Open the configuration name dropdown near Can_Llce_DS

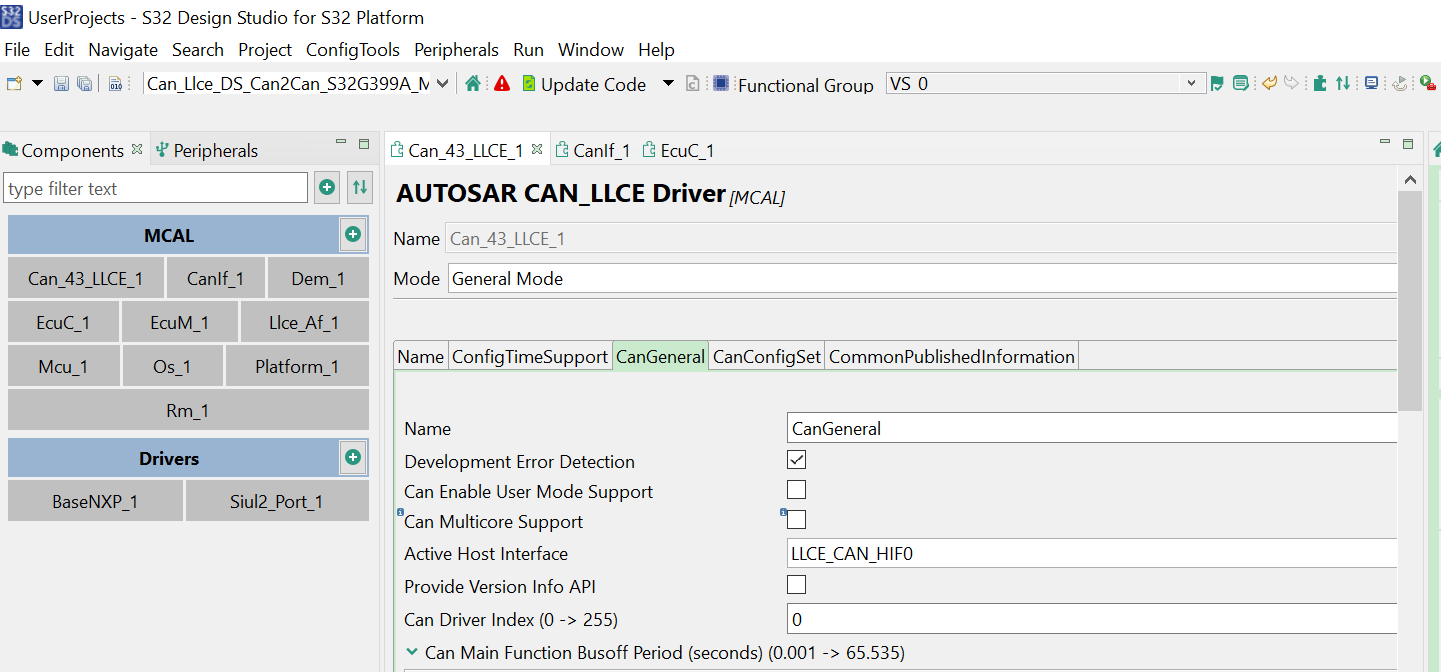coord(442,84)
